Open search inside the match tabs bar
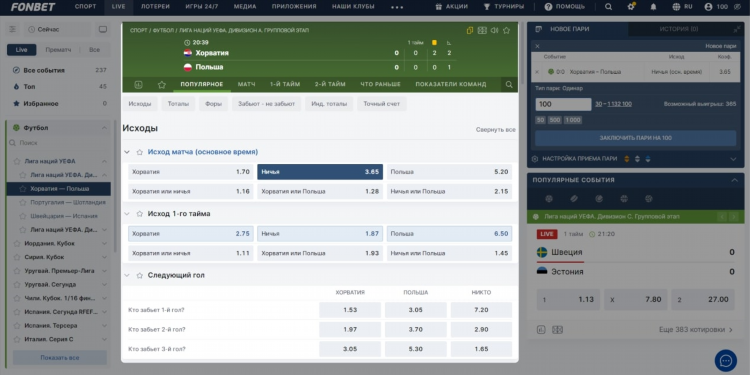 pyautogui.click(x=509, y=85)
